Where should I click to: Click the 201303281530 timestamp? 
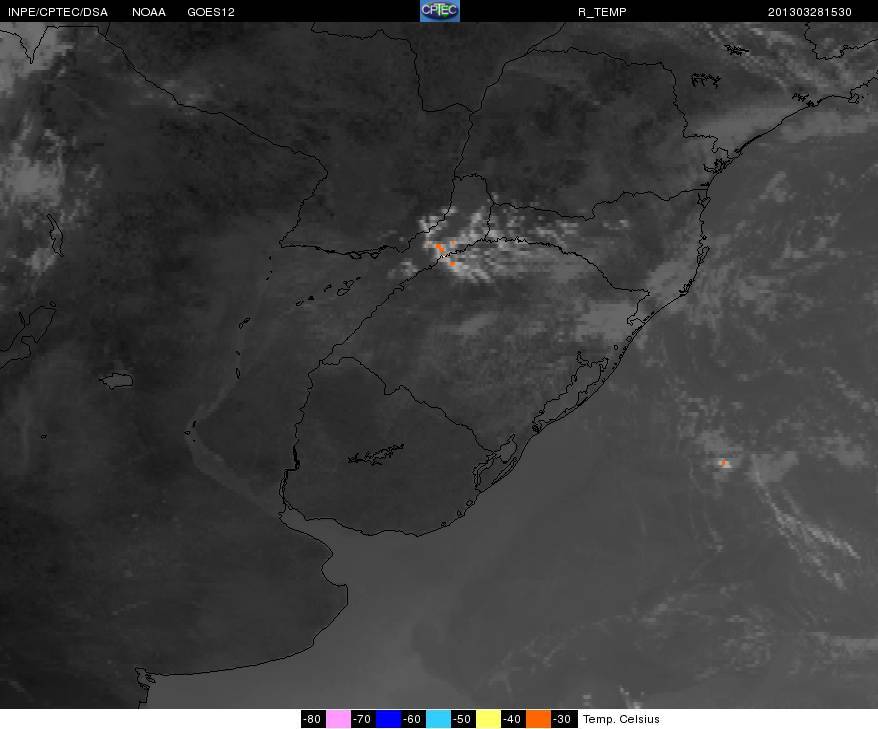pos(810,12)
